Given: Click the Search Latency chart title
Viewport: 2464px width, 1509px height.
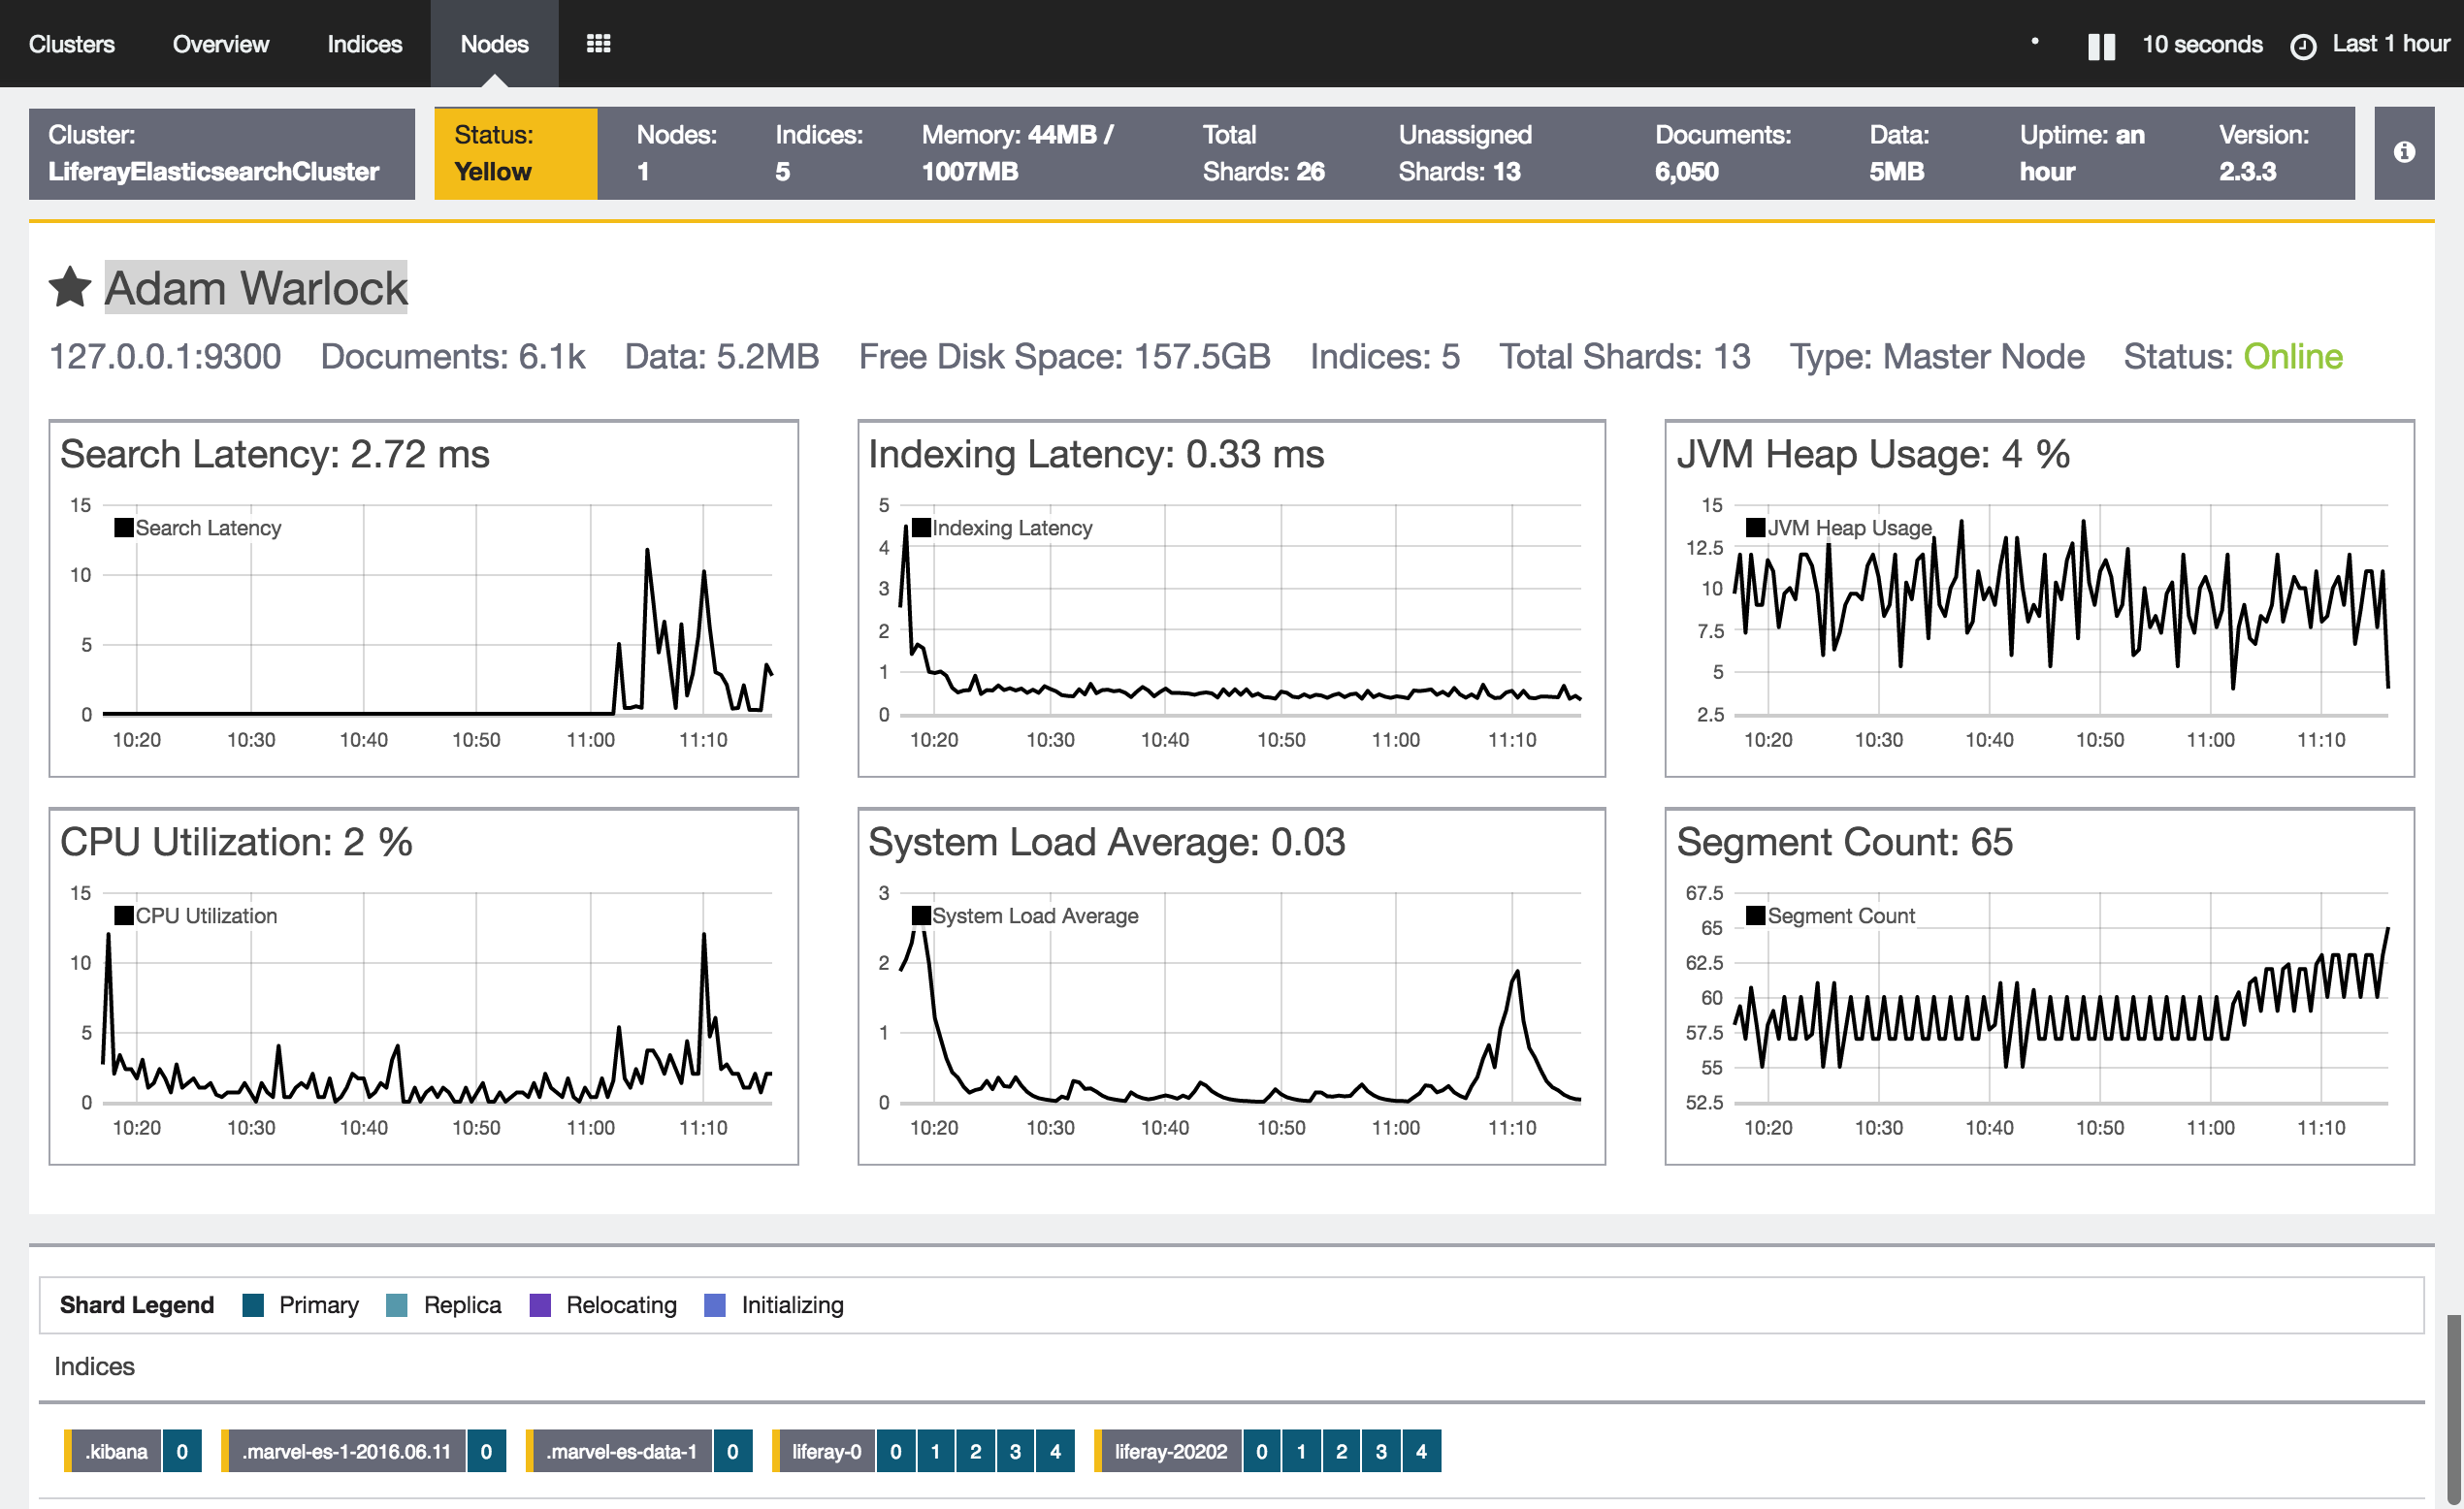Looking at the screenshot, I should 275,455.
